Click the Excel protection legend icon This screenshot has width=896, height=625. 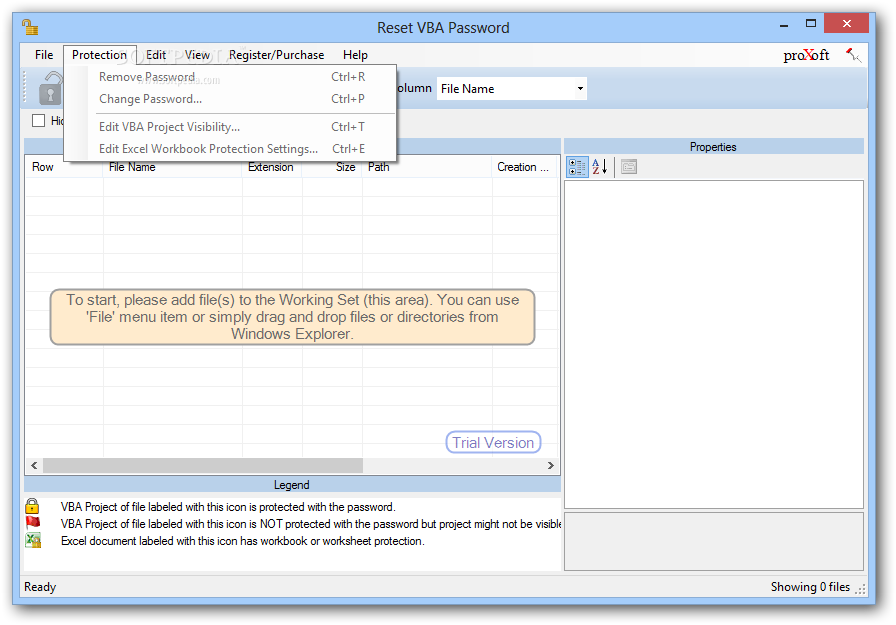[33, 540]
